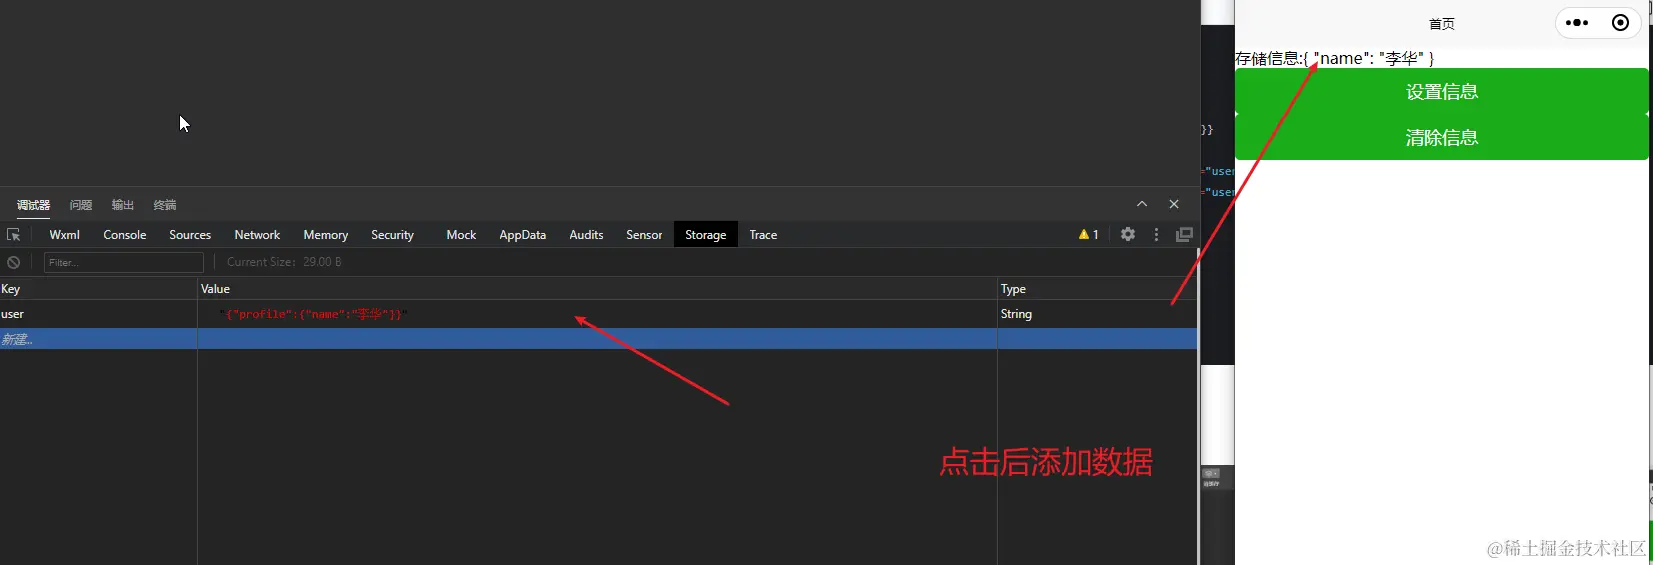1653x565 pixels.
Task: Open the Mock tab
Action: (461, 235)
